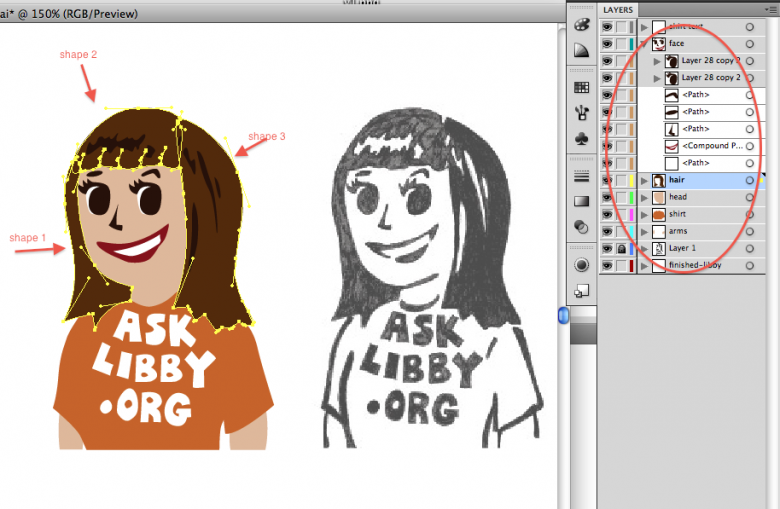The width and height of the screenshot is (780, 509).
Task: Open the Gradient panel icon
Action: (x=582, y=201)
